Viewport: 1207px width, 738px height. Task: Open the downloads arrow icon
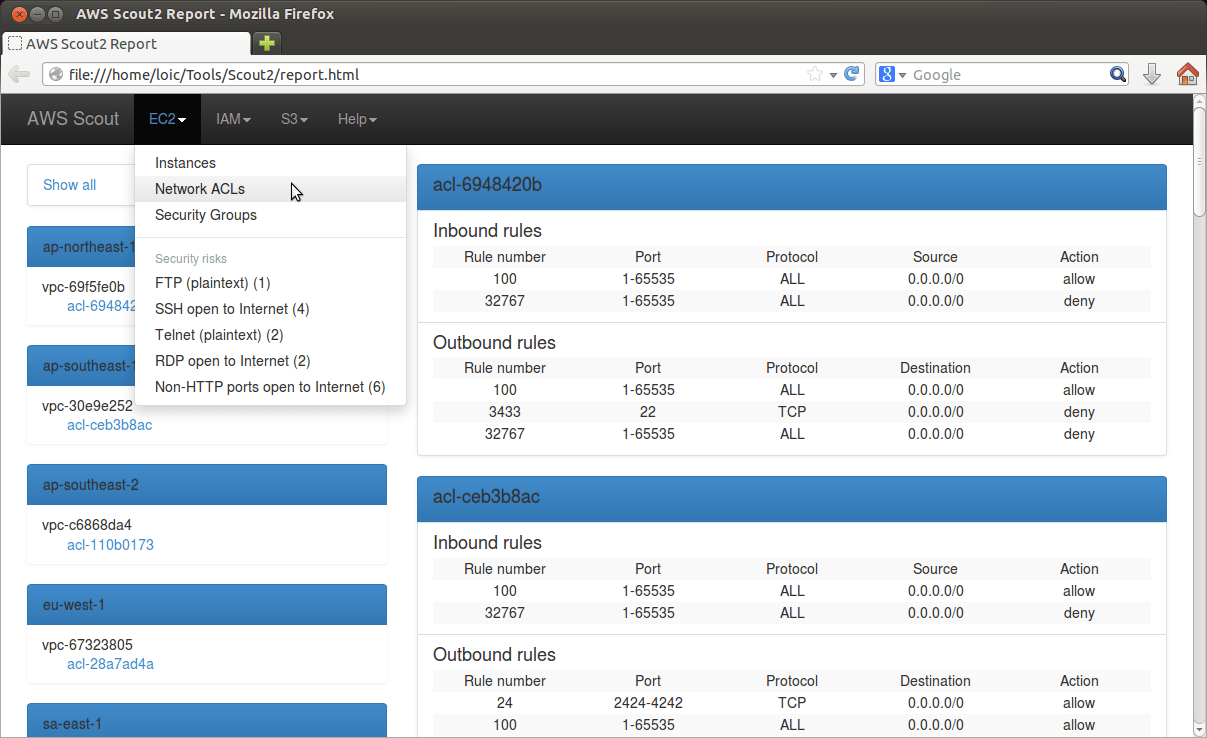pyautogui.click(x=1152, y=74)
